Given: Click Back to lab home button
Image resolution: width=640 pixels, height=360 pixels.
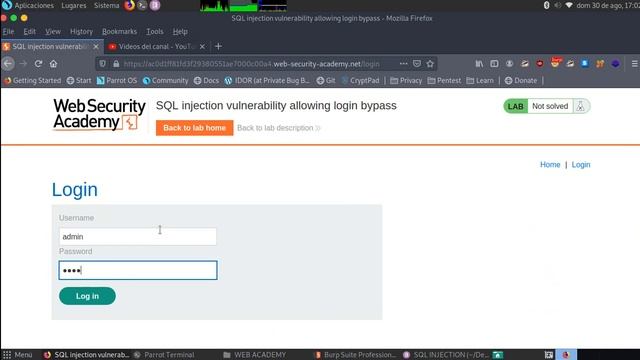Looking at the screenshot, I should pyautogui.click(x=194, y=128).
